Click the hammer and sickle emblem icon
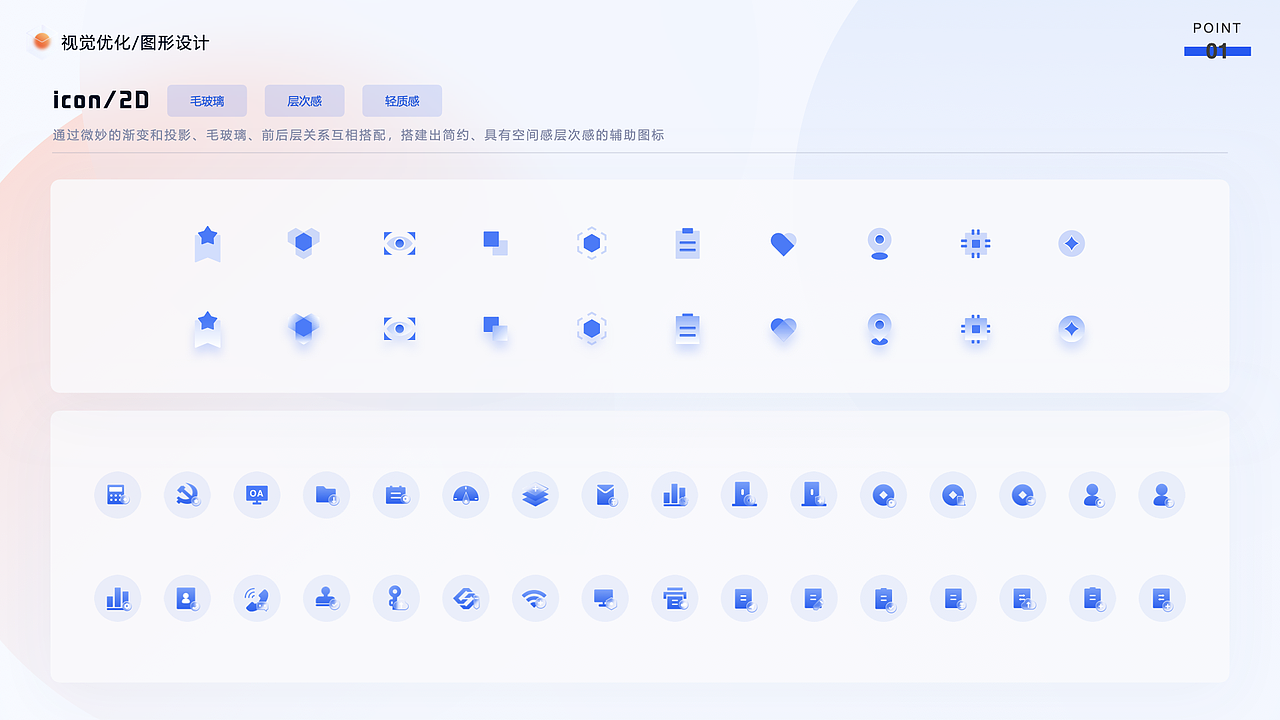1280x720 pixels. point(187,494)
